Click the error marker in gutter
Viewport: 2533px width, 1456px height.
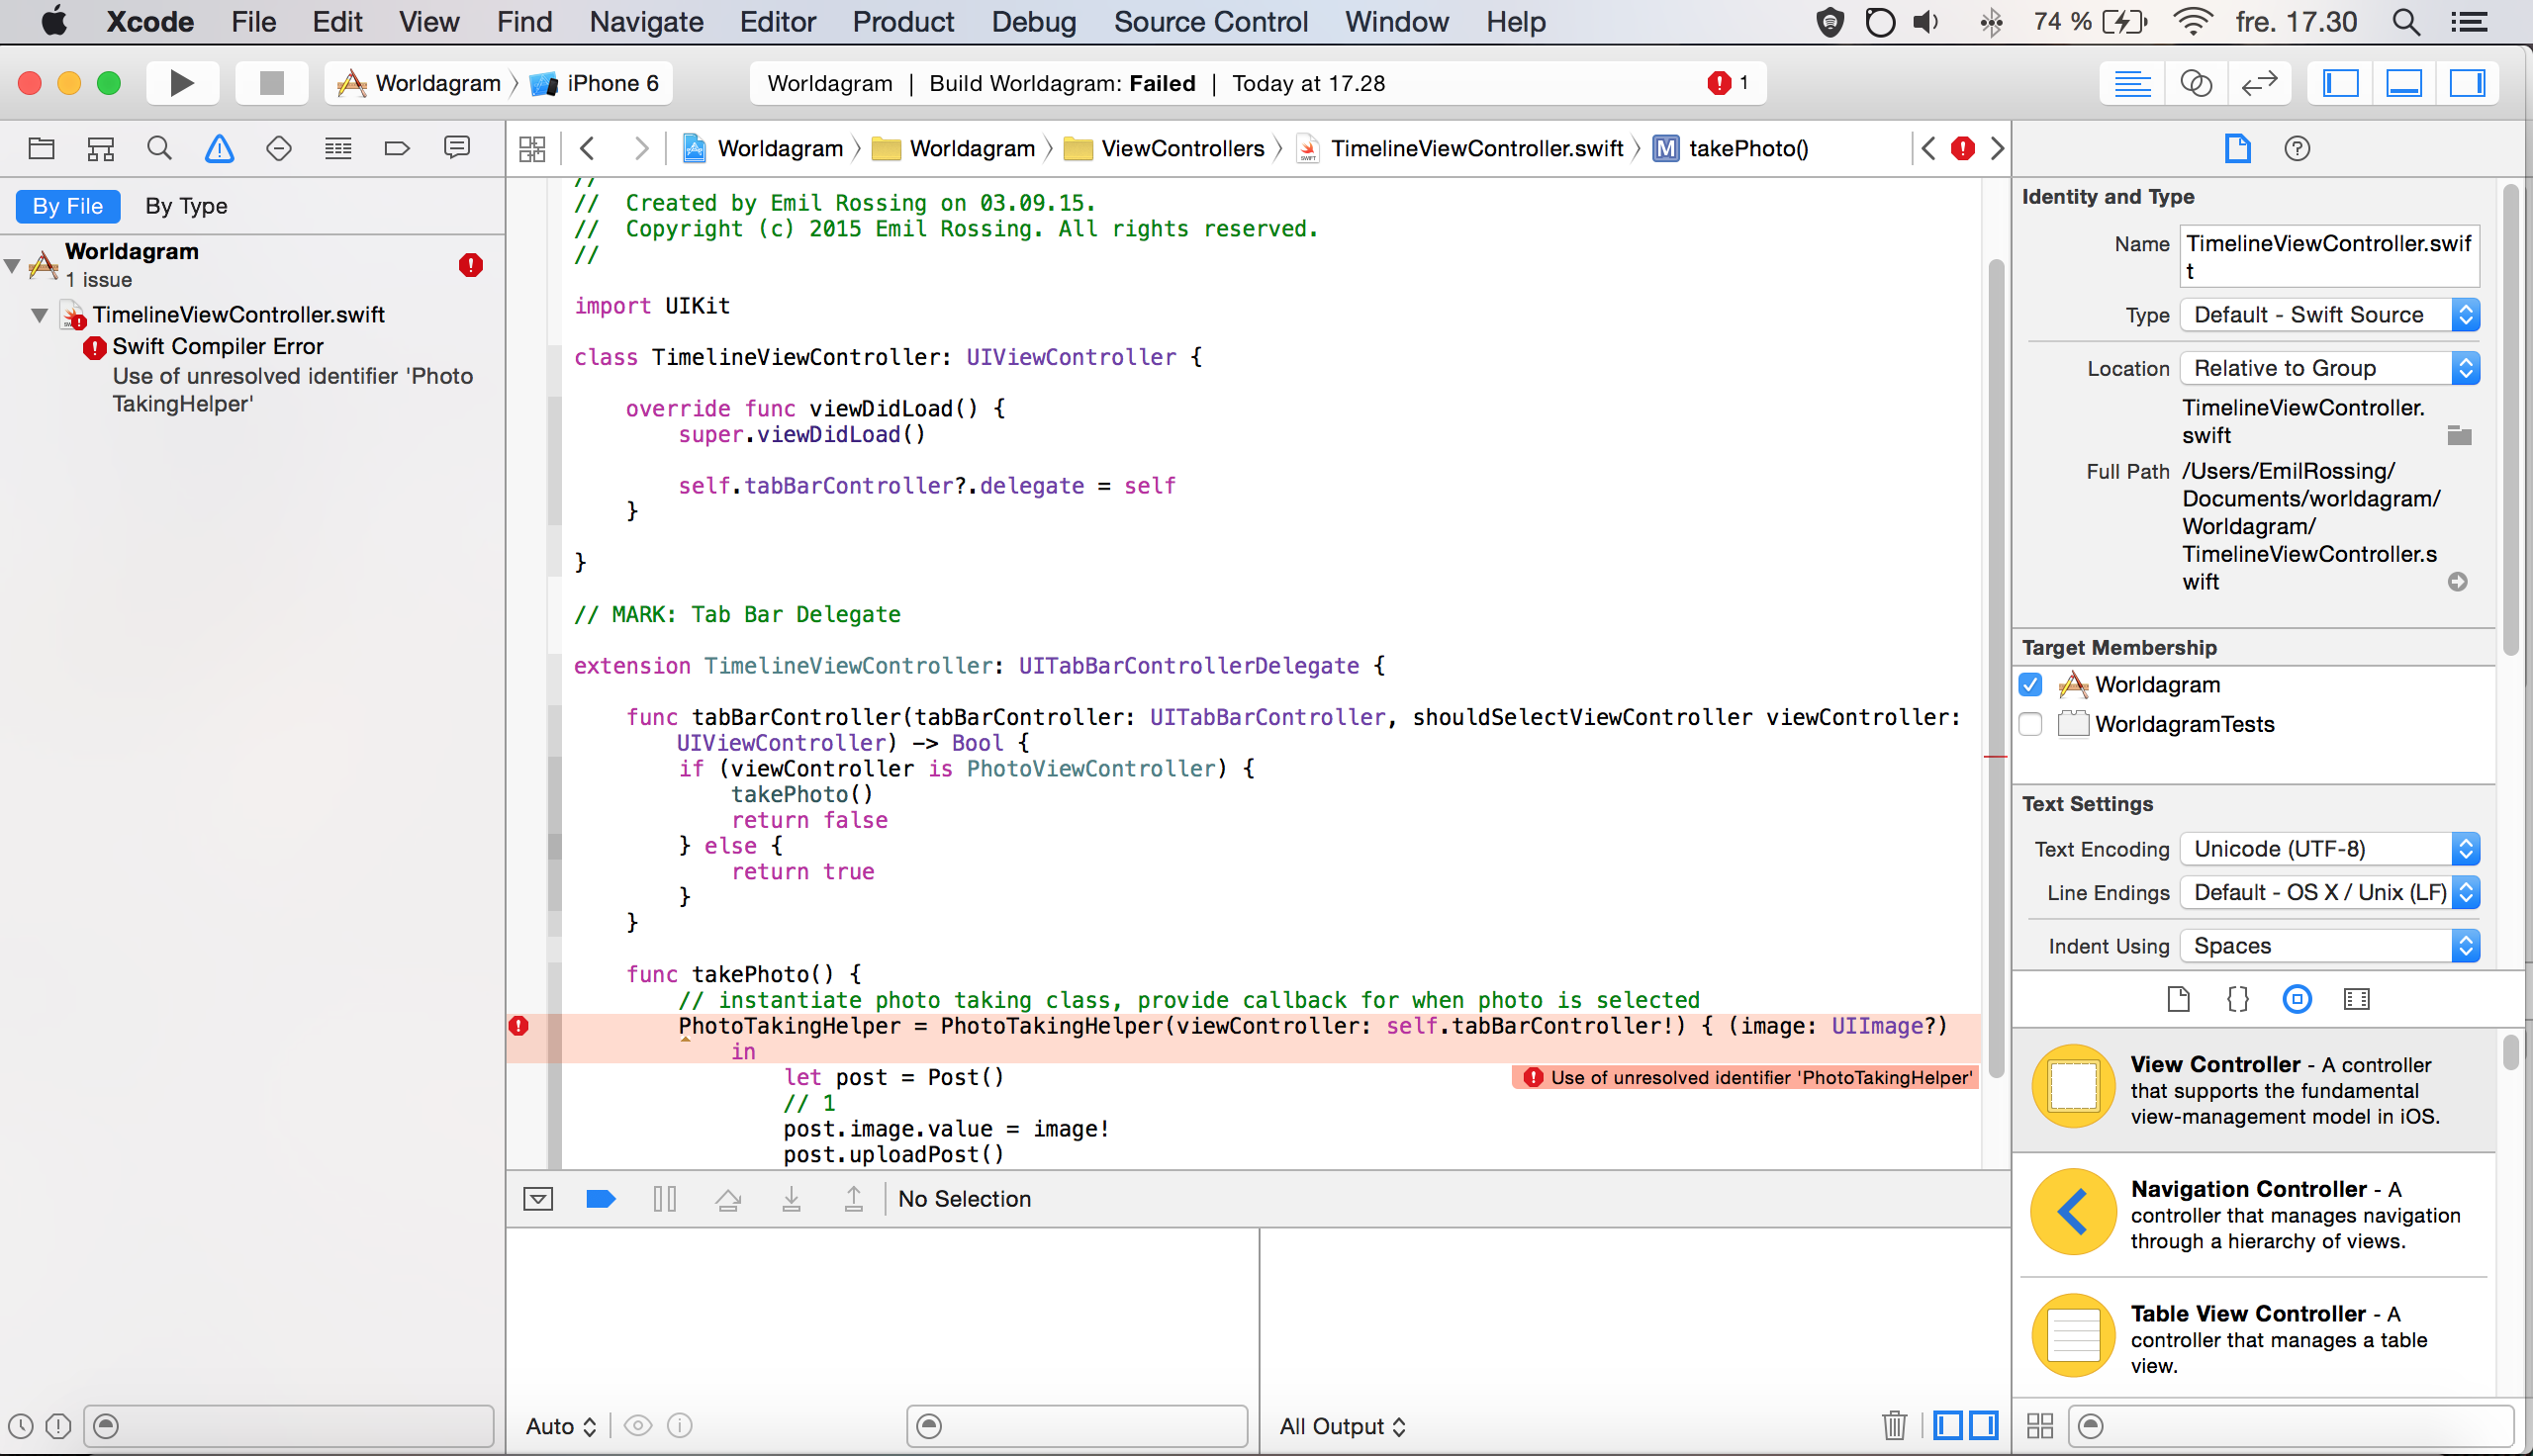coord(519,1026)
